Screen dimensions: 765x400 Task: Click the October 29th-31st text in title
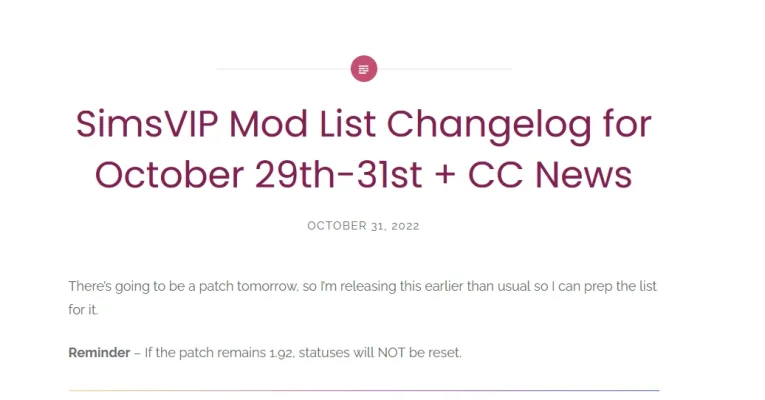click(258, 175)
